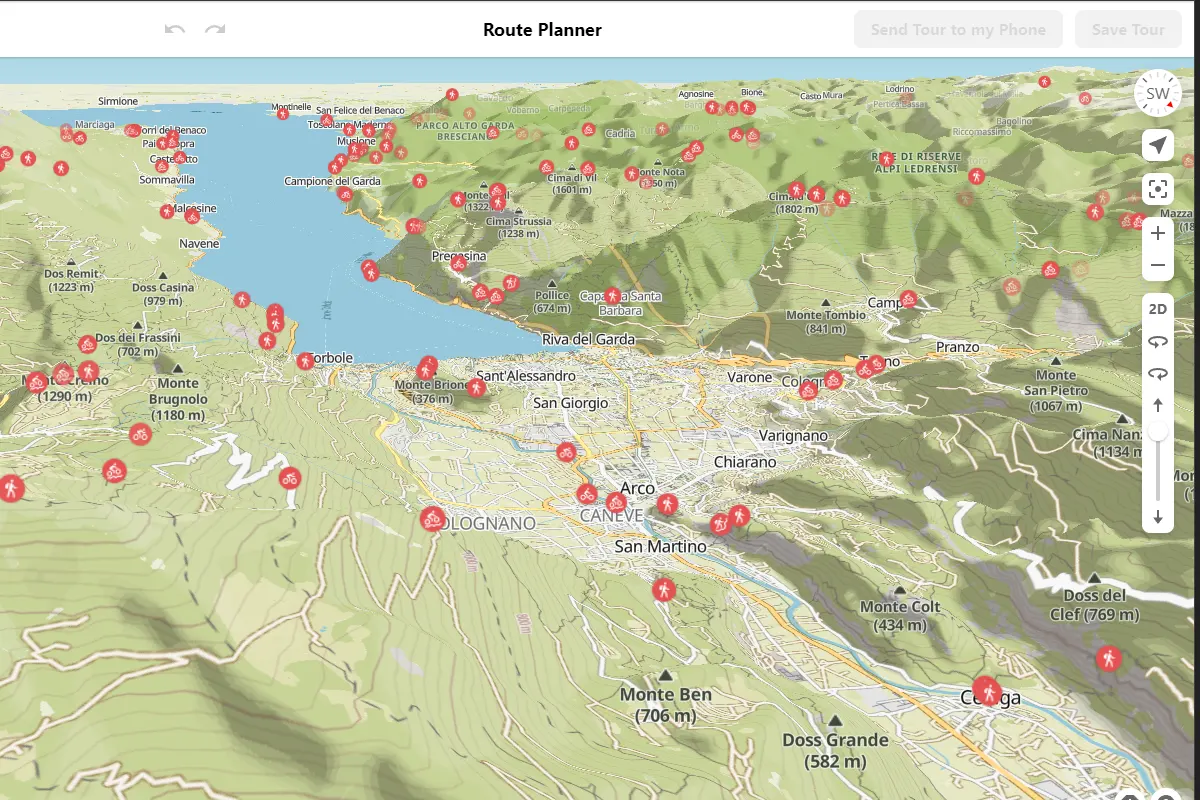Click the up arrow above tilt slider
Viewport: 1200px width, 800px height.
click(1157, 405)
